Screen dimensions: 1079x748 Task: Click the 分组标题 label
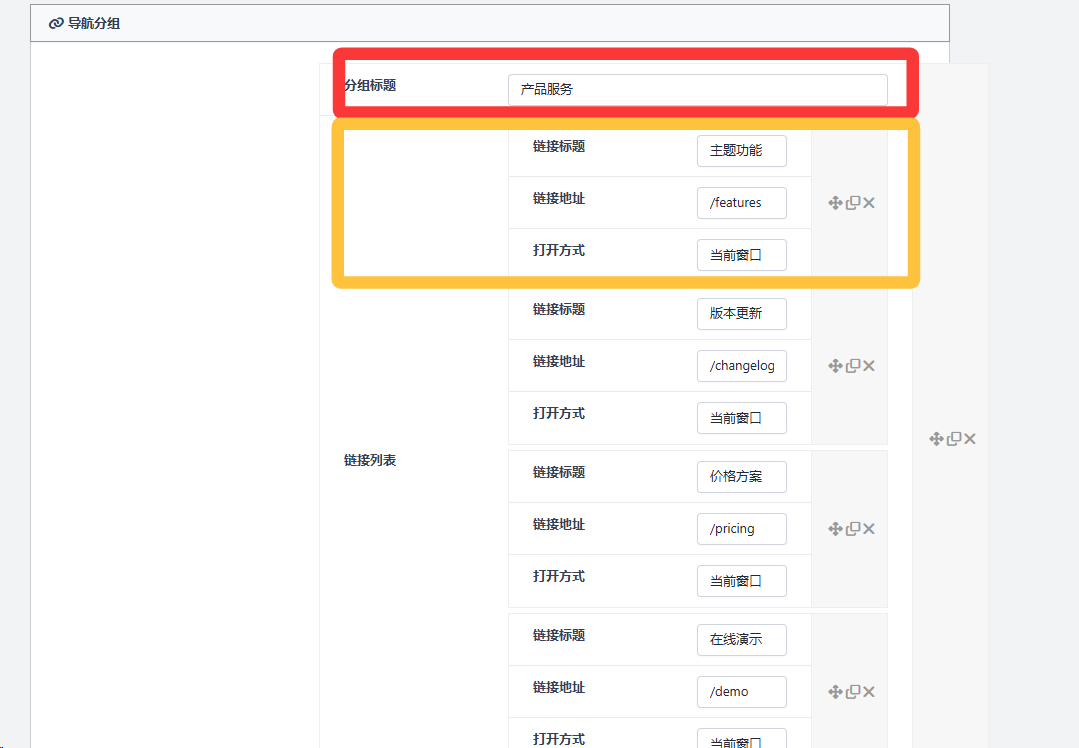[370, 85]
